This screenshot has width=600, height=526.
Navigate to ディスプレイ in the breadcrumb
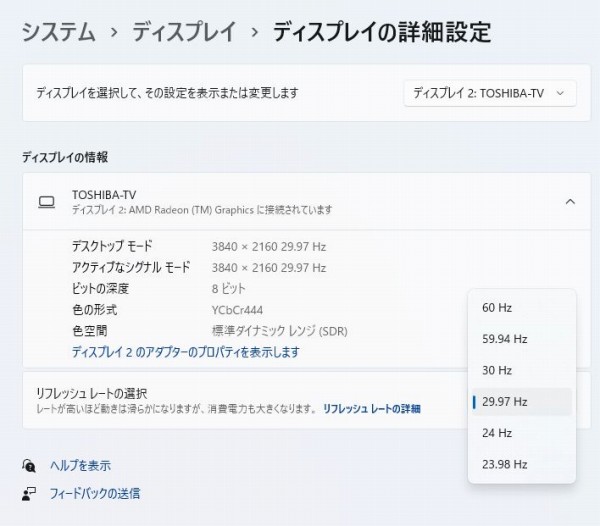point(185,32)
